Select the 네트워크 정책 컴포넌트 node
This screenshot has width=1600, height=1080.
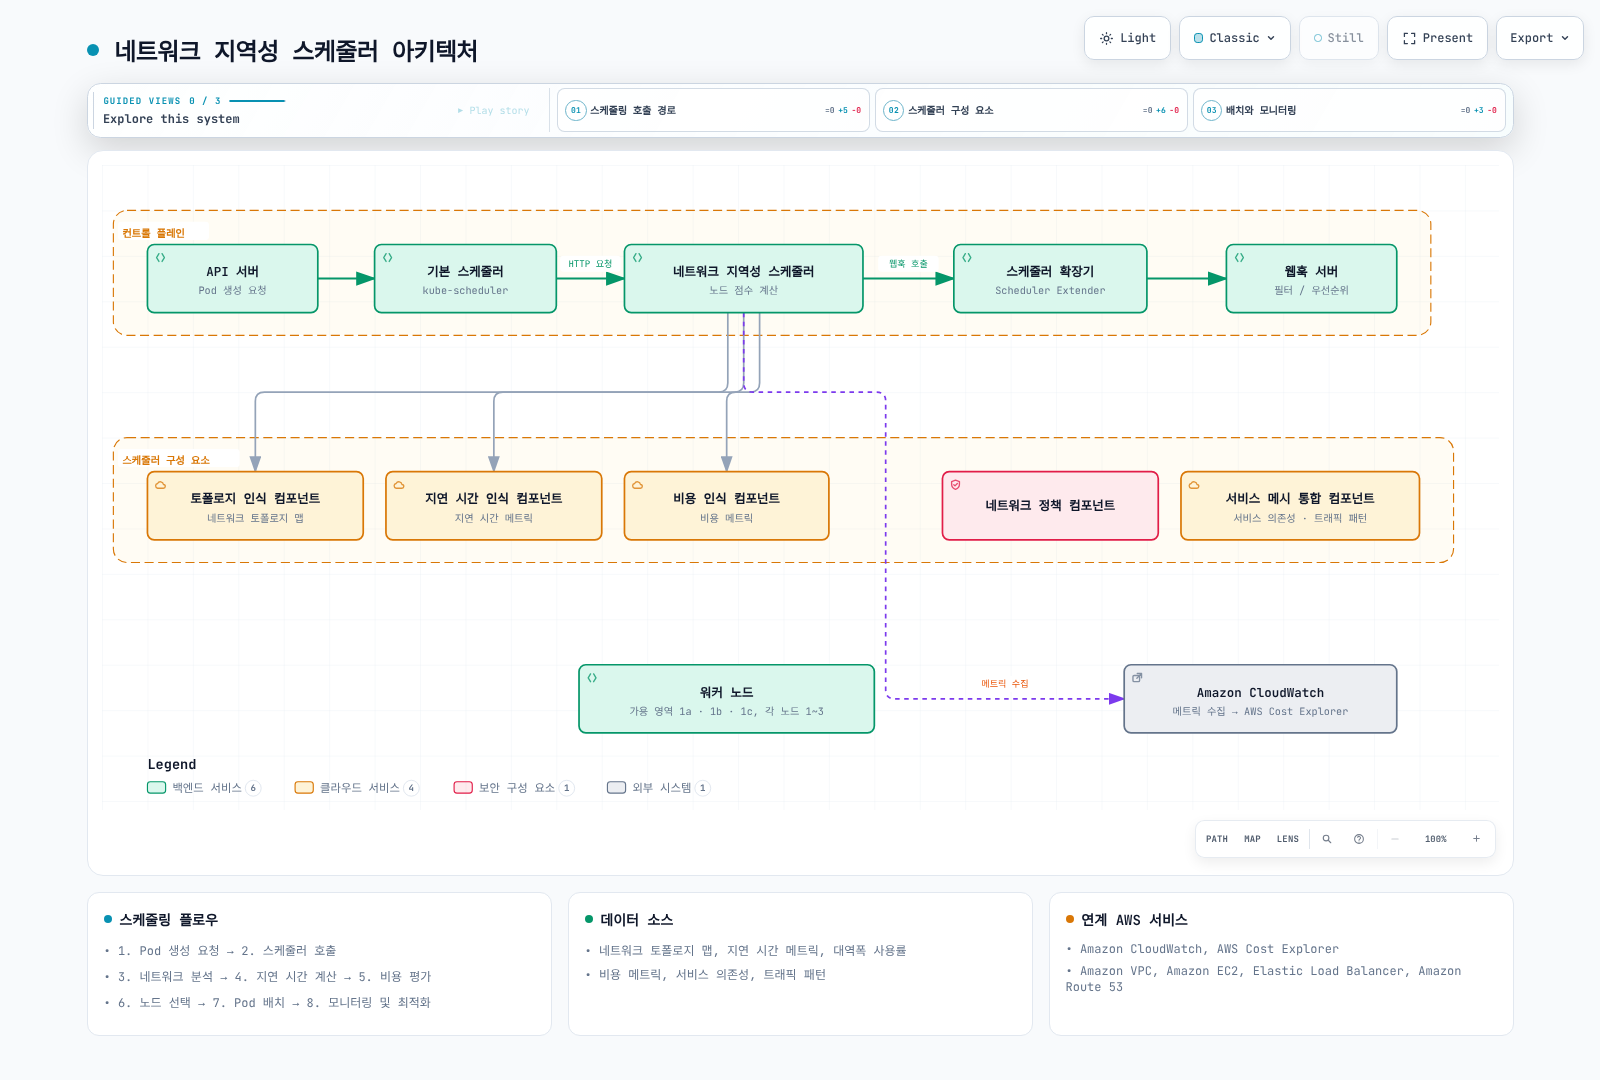(x=1050, y=506)
